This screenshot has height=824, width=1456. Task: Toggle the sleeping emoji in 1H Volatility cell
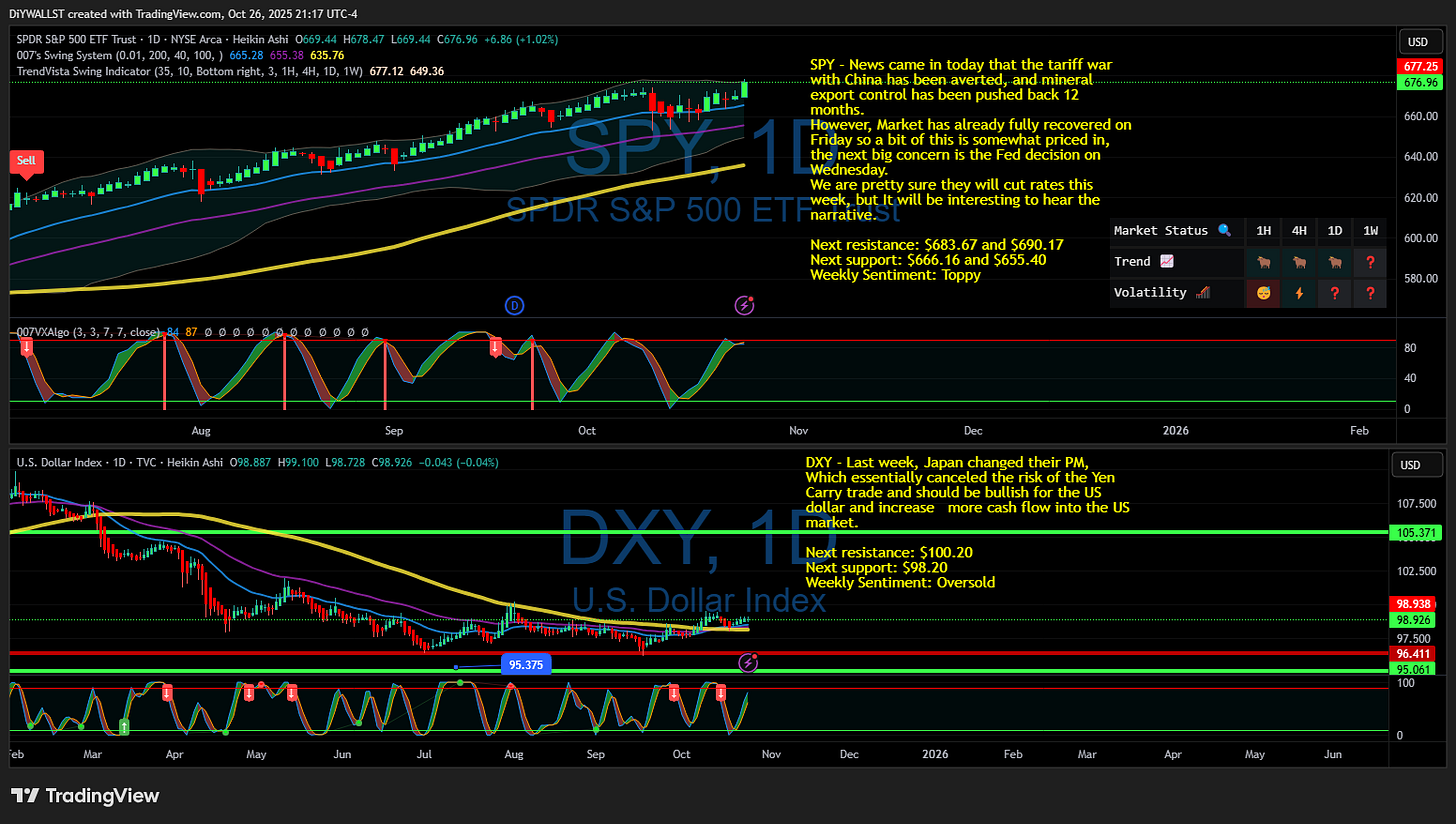(1263, 294)
